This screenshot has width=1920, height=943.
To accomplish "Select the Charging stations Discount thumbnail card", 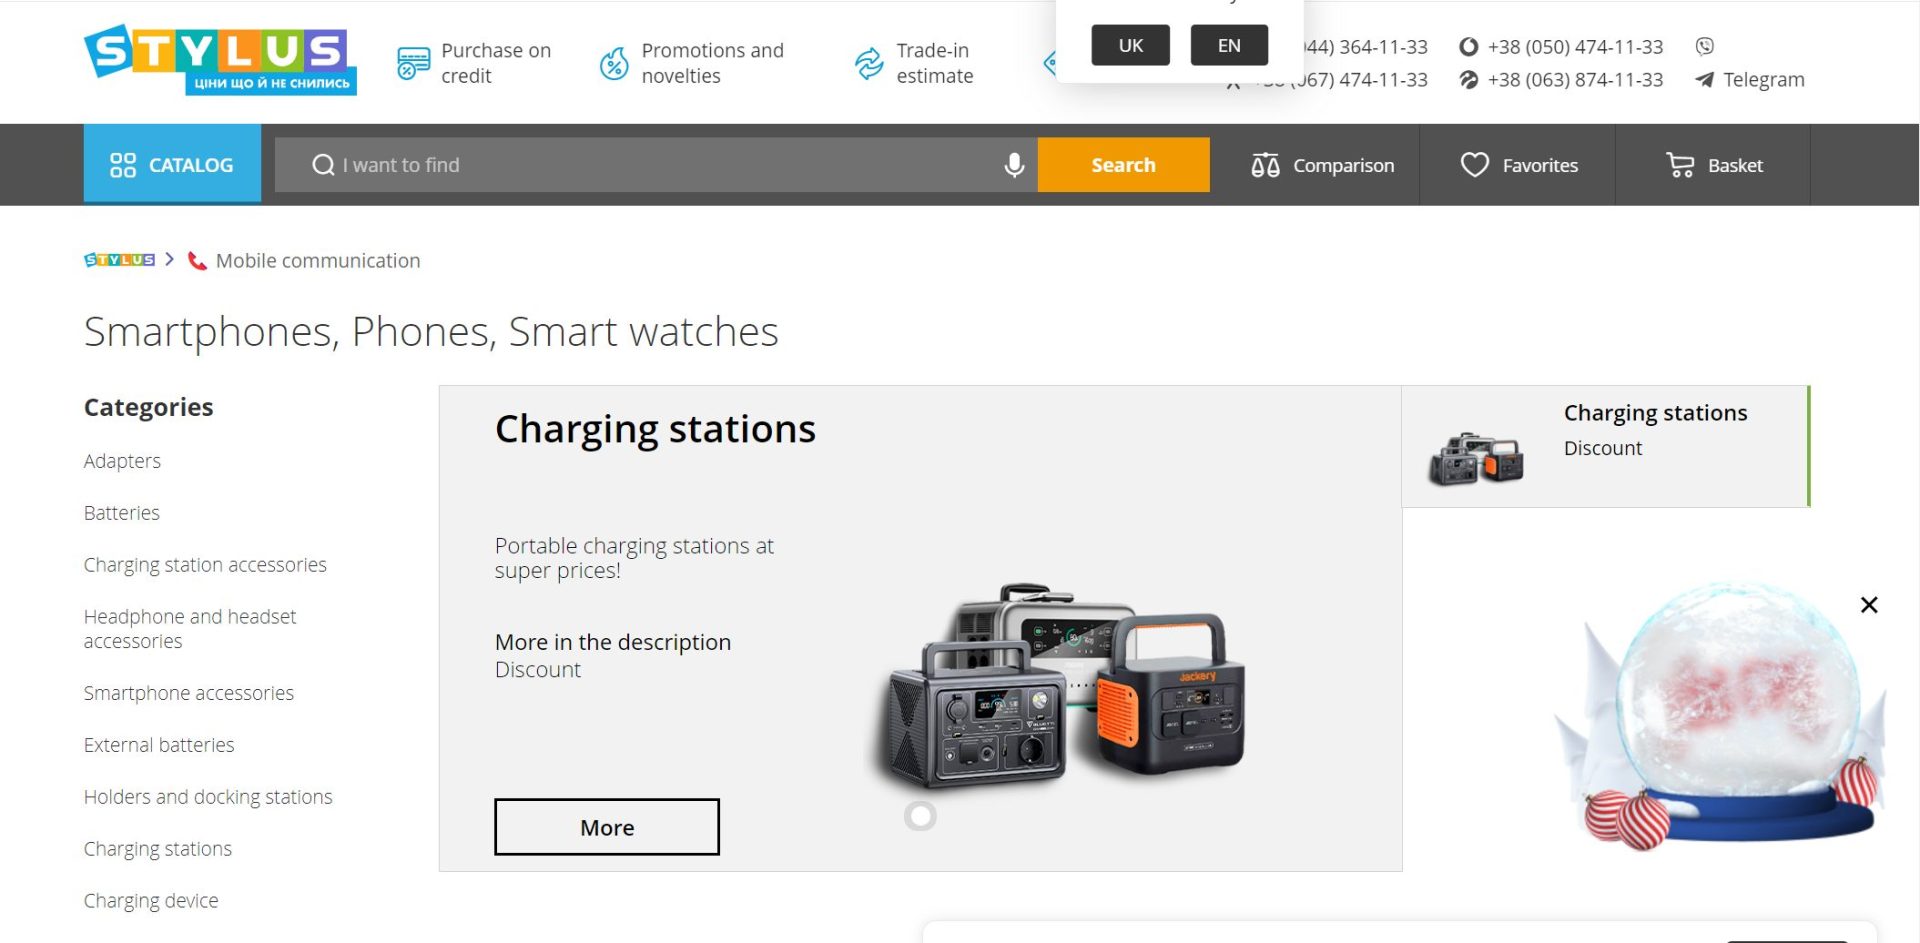I will pos(1604,446).
